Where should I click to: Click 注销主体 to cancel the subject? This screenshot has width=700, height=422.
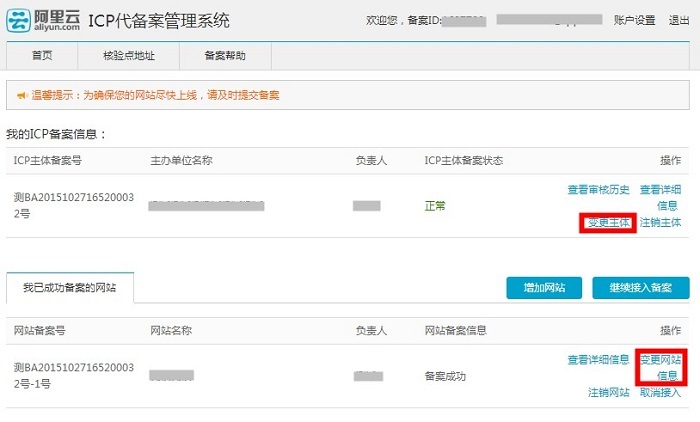(660, 222)
